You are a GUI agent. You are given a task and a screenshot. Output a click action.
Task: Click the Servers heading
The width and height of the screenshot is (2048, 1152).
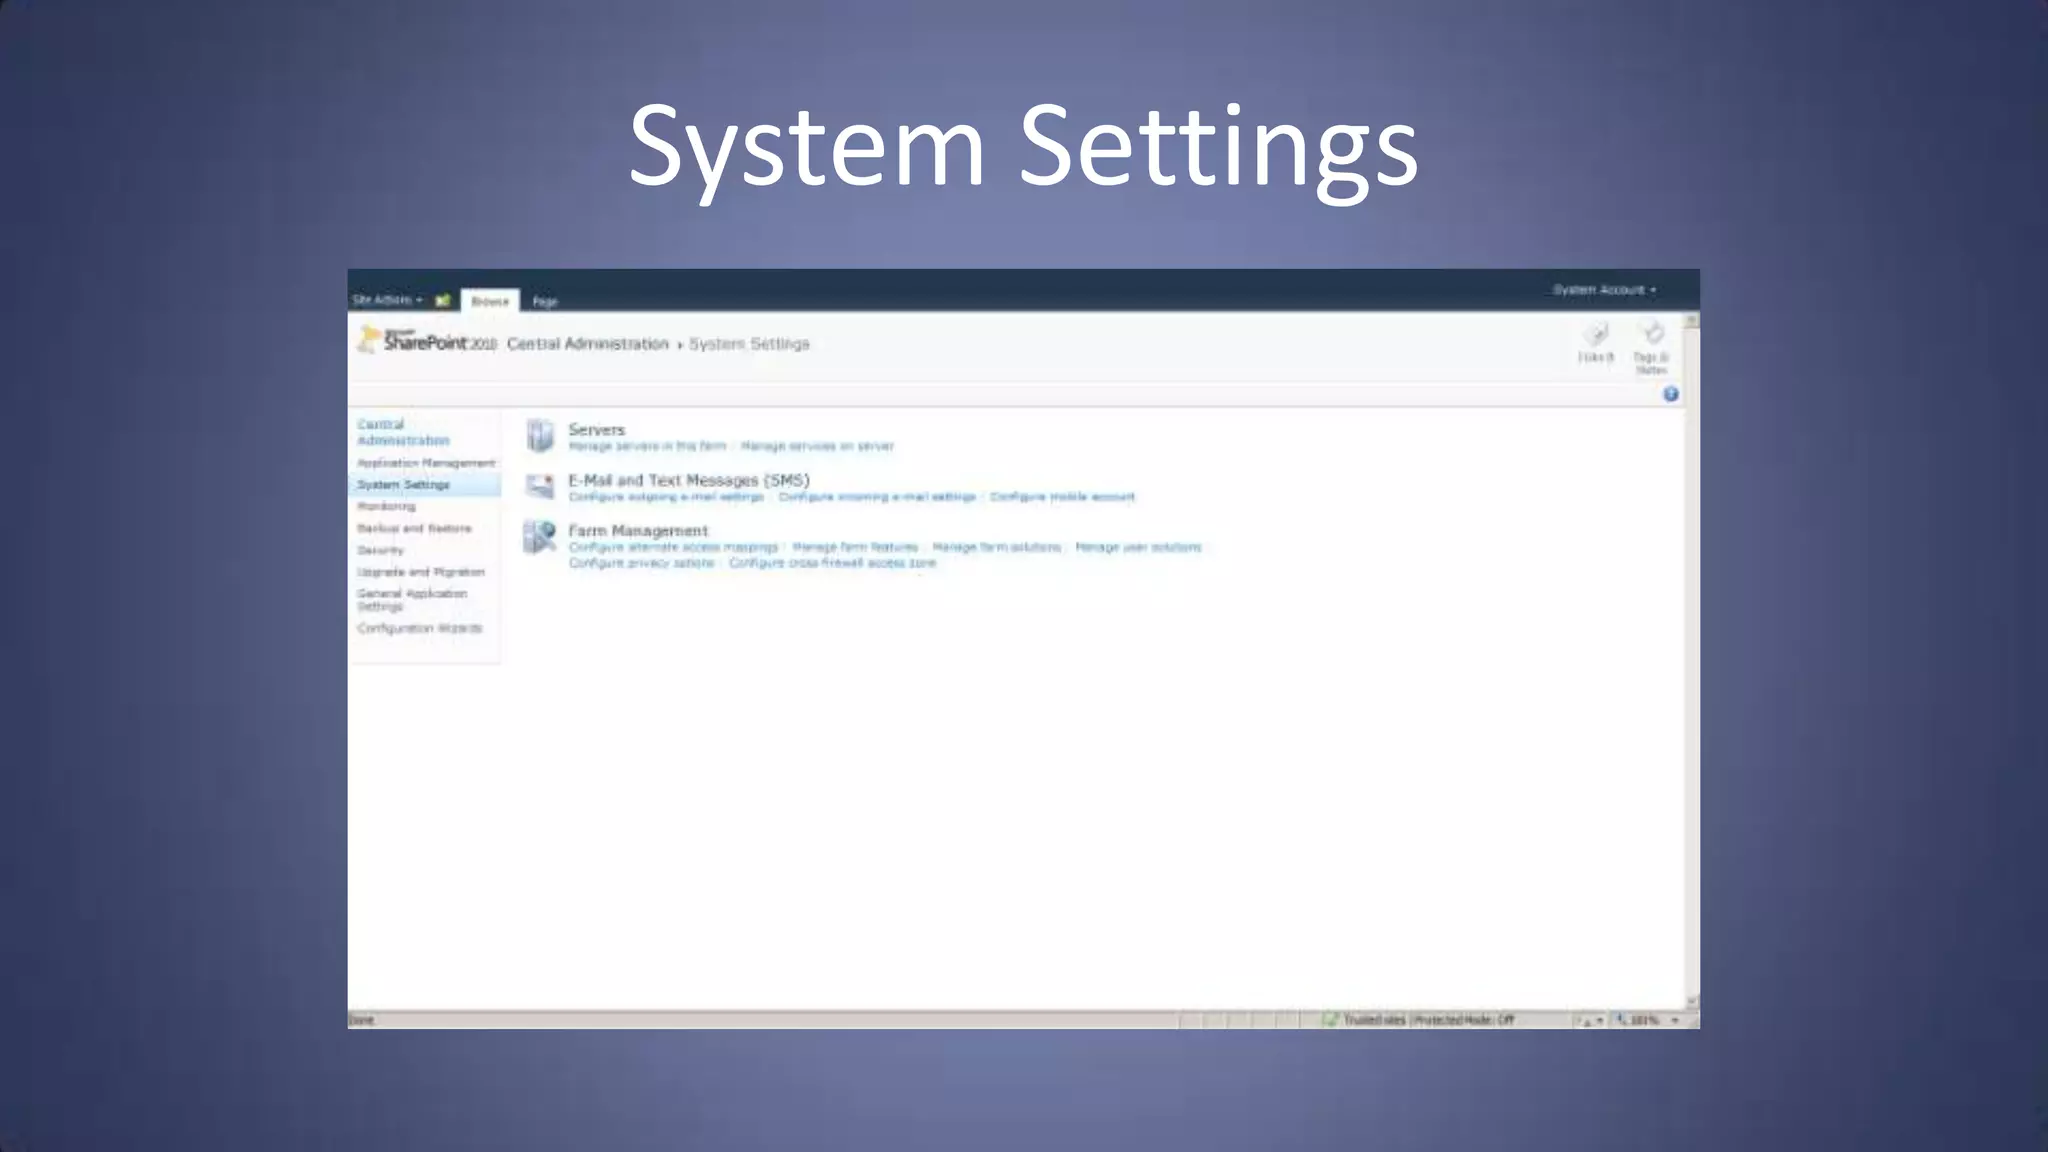(597, 430)
